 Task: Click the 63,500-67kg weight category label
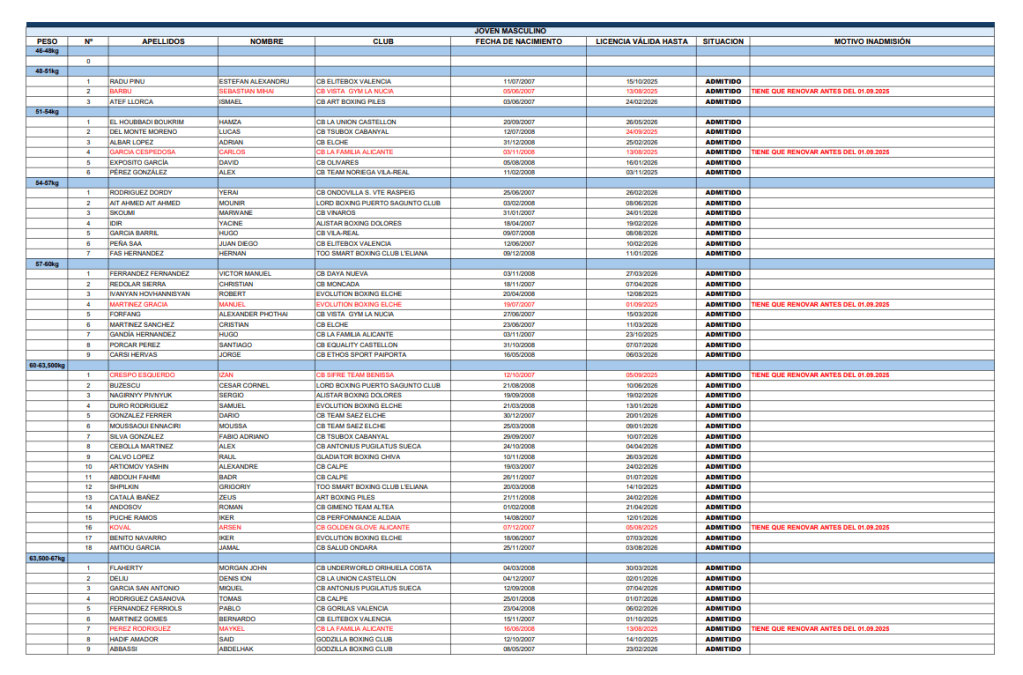[50, 558]
